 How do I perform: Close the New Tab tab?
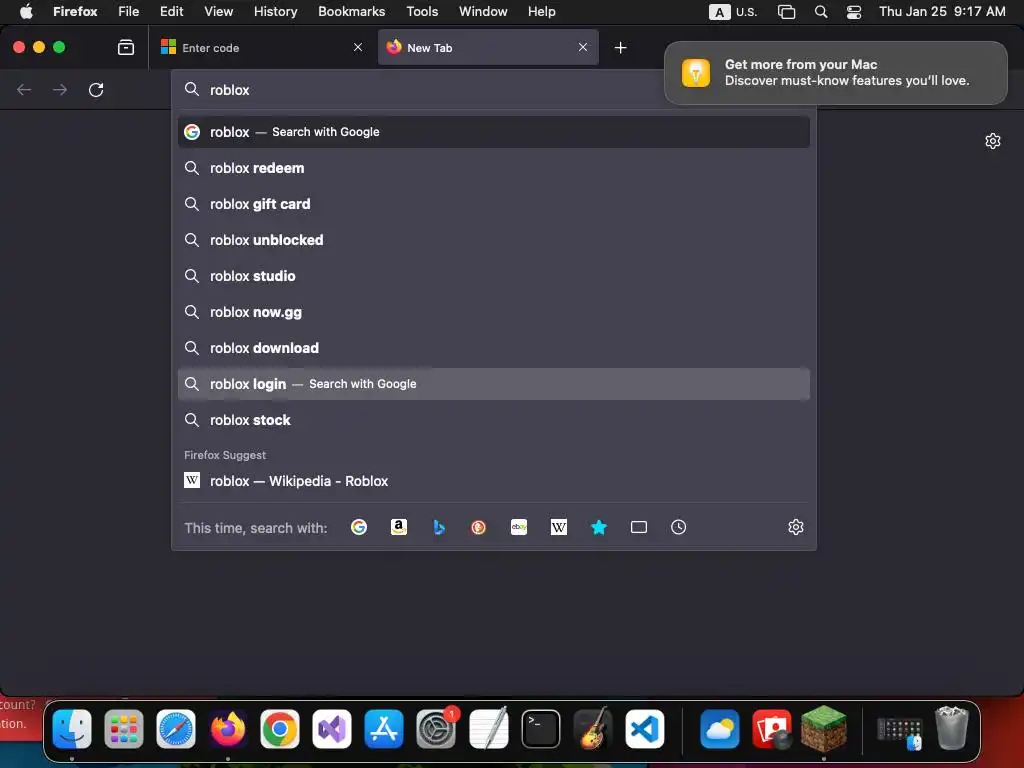[x=583, y=47]
